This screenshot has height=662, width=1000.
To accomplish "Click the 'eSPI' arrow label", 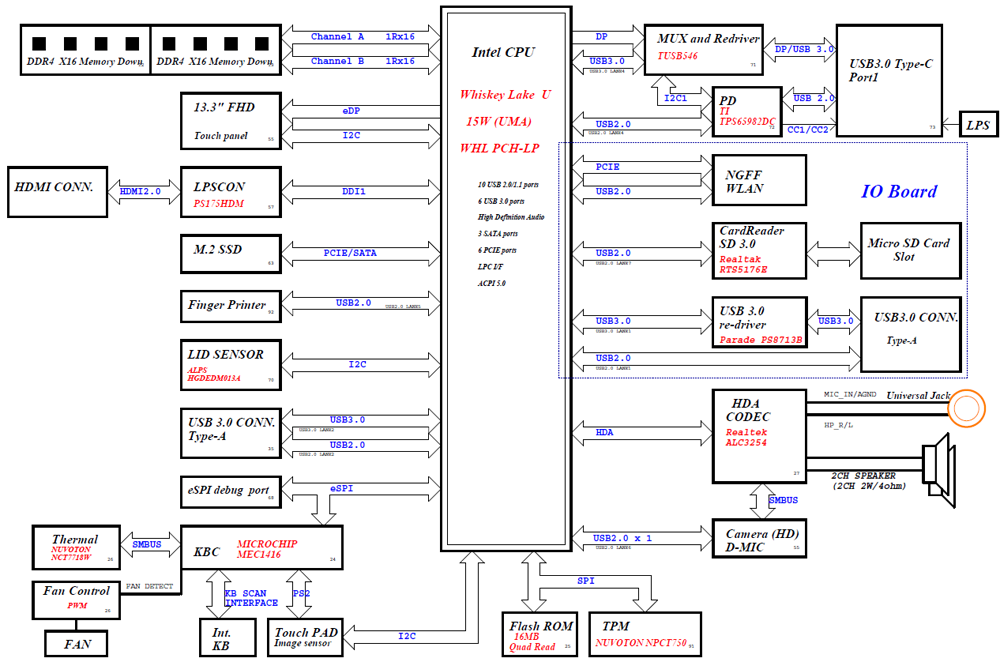I will (342, 488).
